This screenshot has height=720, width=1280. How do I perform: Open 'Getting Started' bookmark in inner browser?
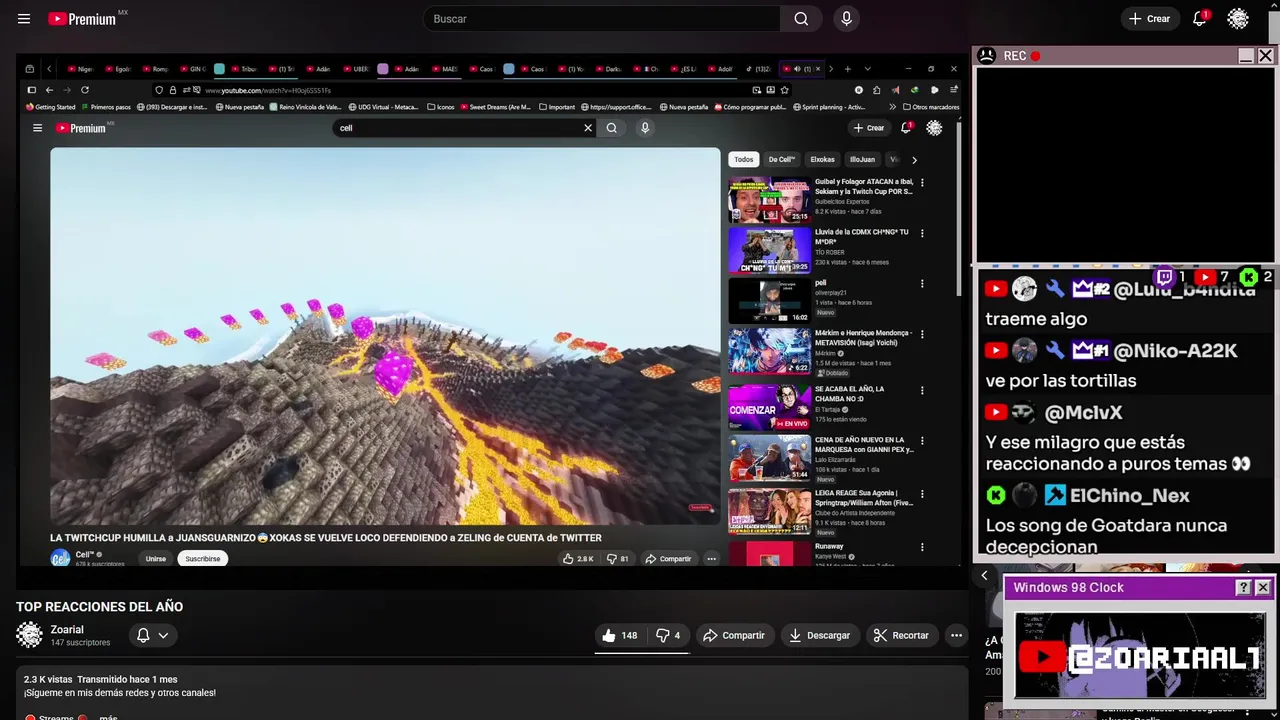click(x=51, y=107)
